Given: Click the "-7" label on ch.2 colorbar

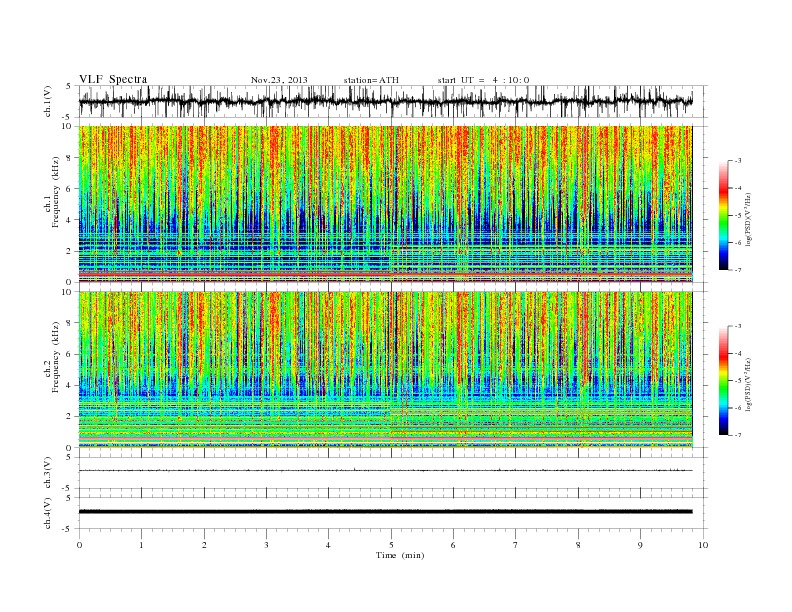Looking at the screenshot, I should click(738, 435).
